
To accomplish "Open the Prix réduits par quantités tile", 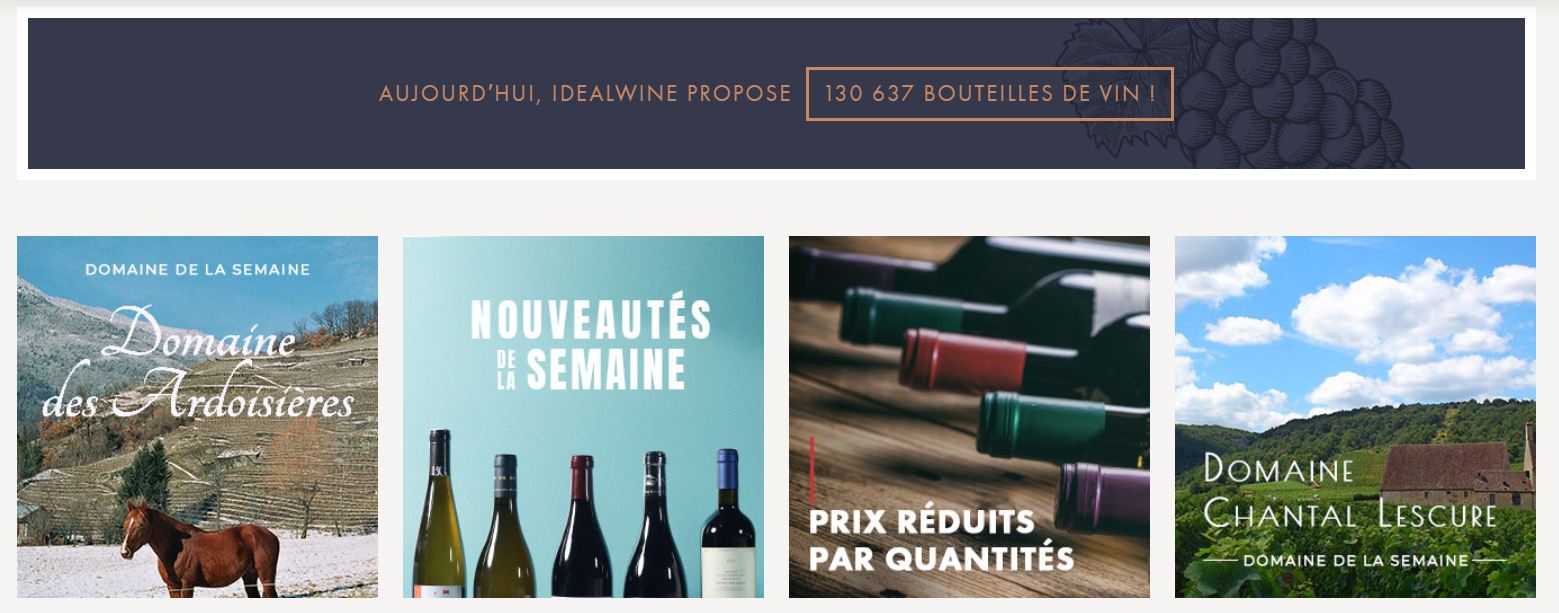I will point(969,417).
